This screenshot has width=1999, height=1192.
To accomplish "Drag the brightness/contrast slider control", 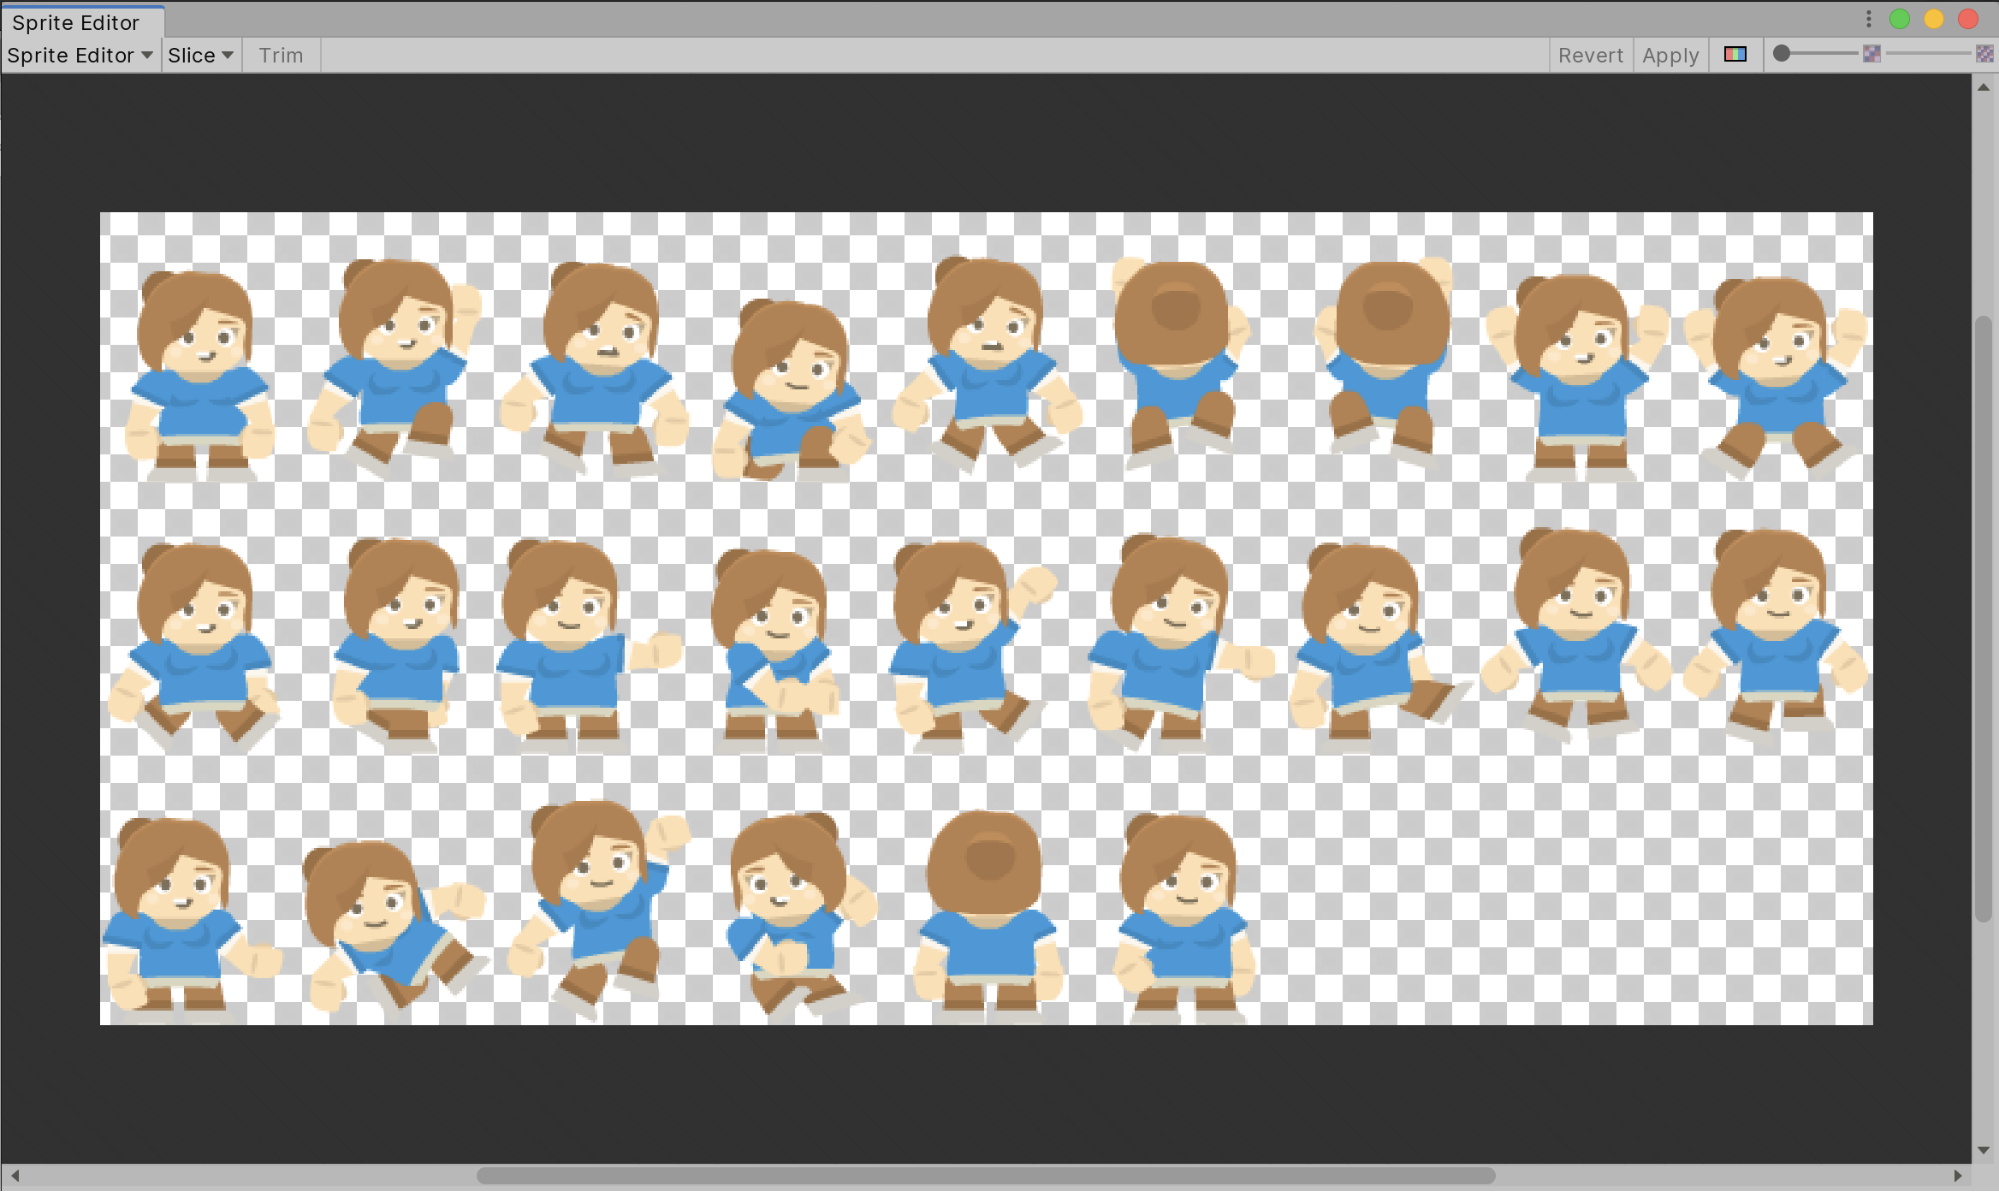I will pos(1783,54).
